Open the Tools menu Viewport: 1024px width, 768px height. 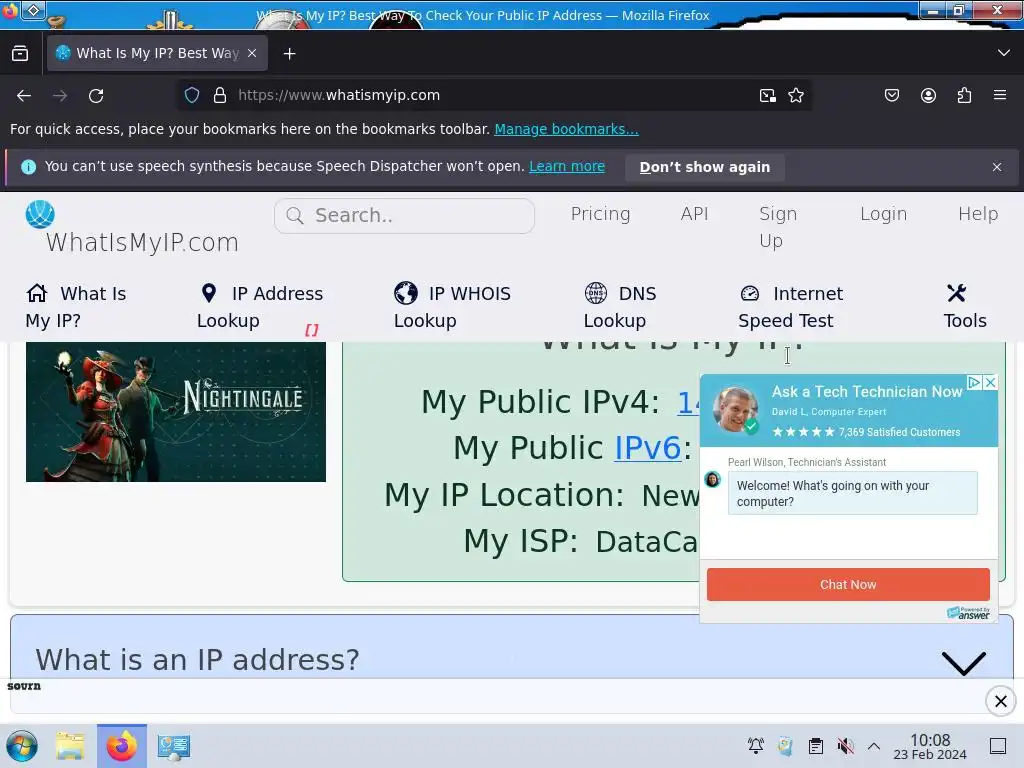[x=965, y=307]
